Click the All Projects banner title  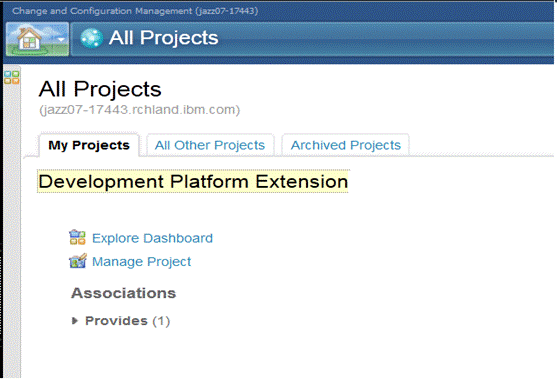163,38
